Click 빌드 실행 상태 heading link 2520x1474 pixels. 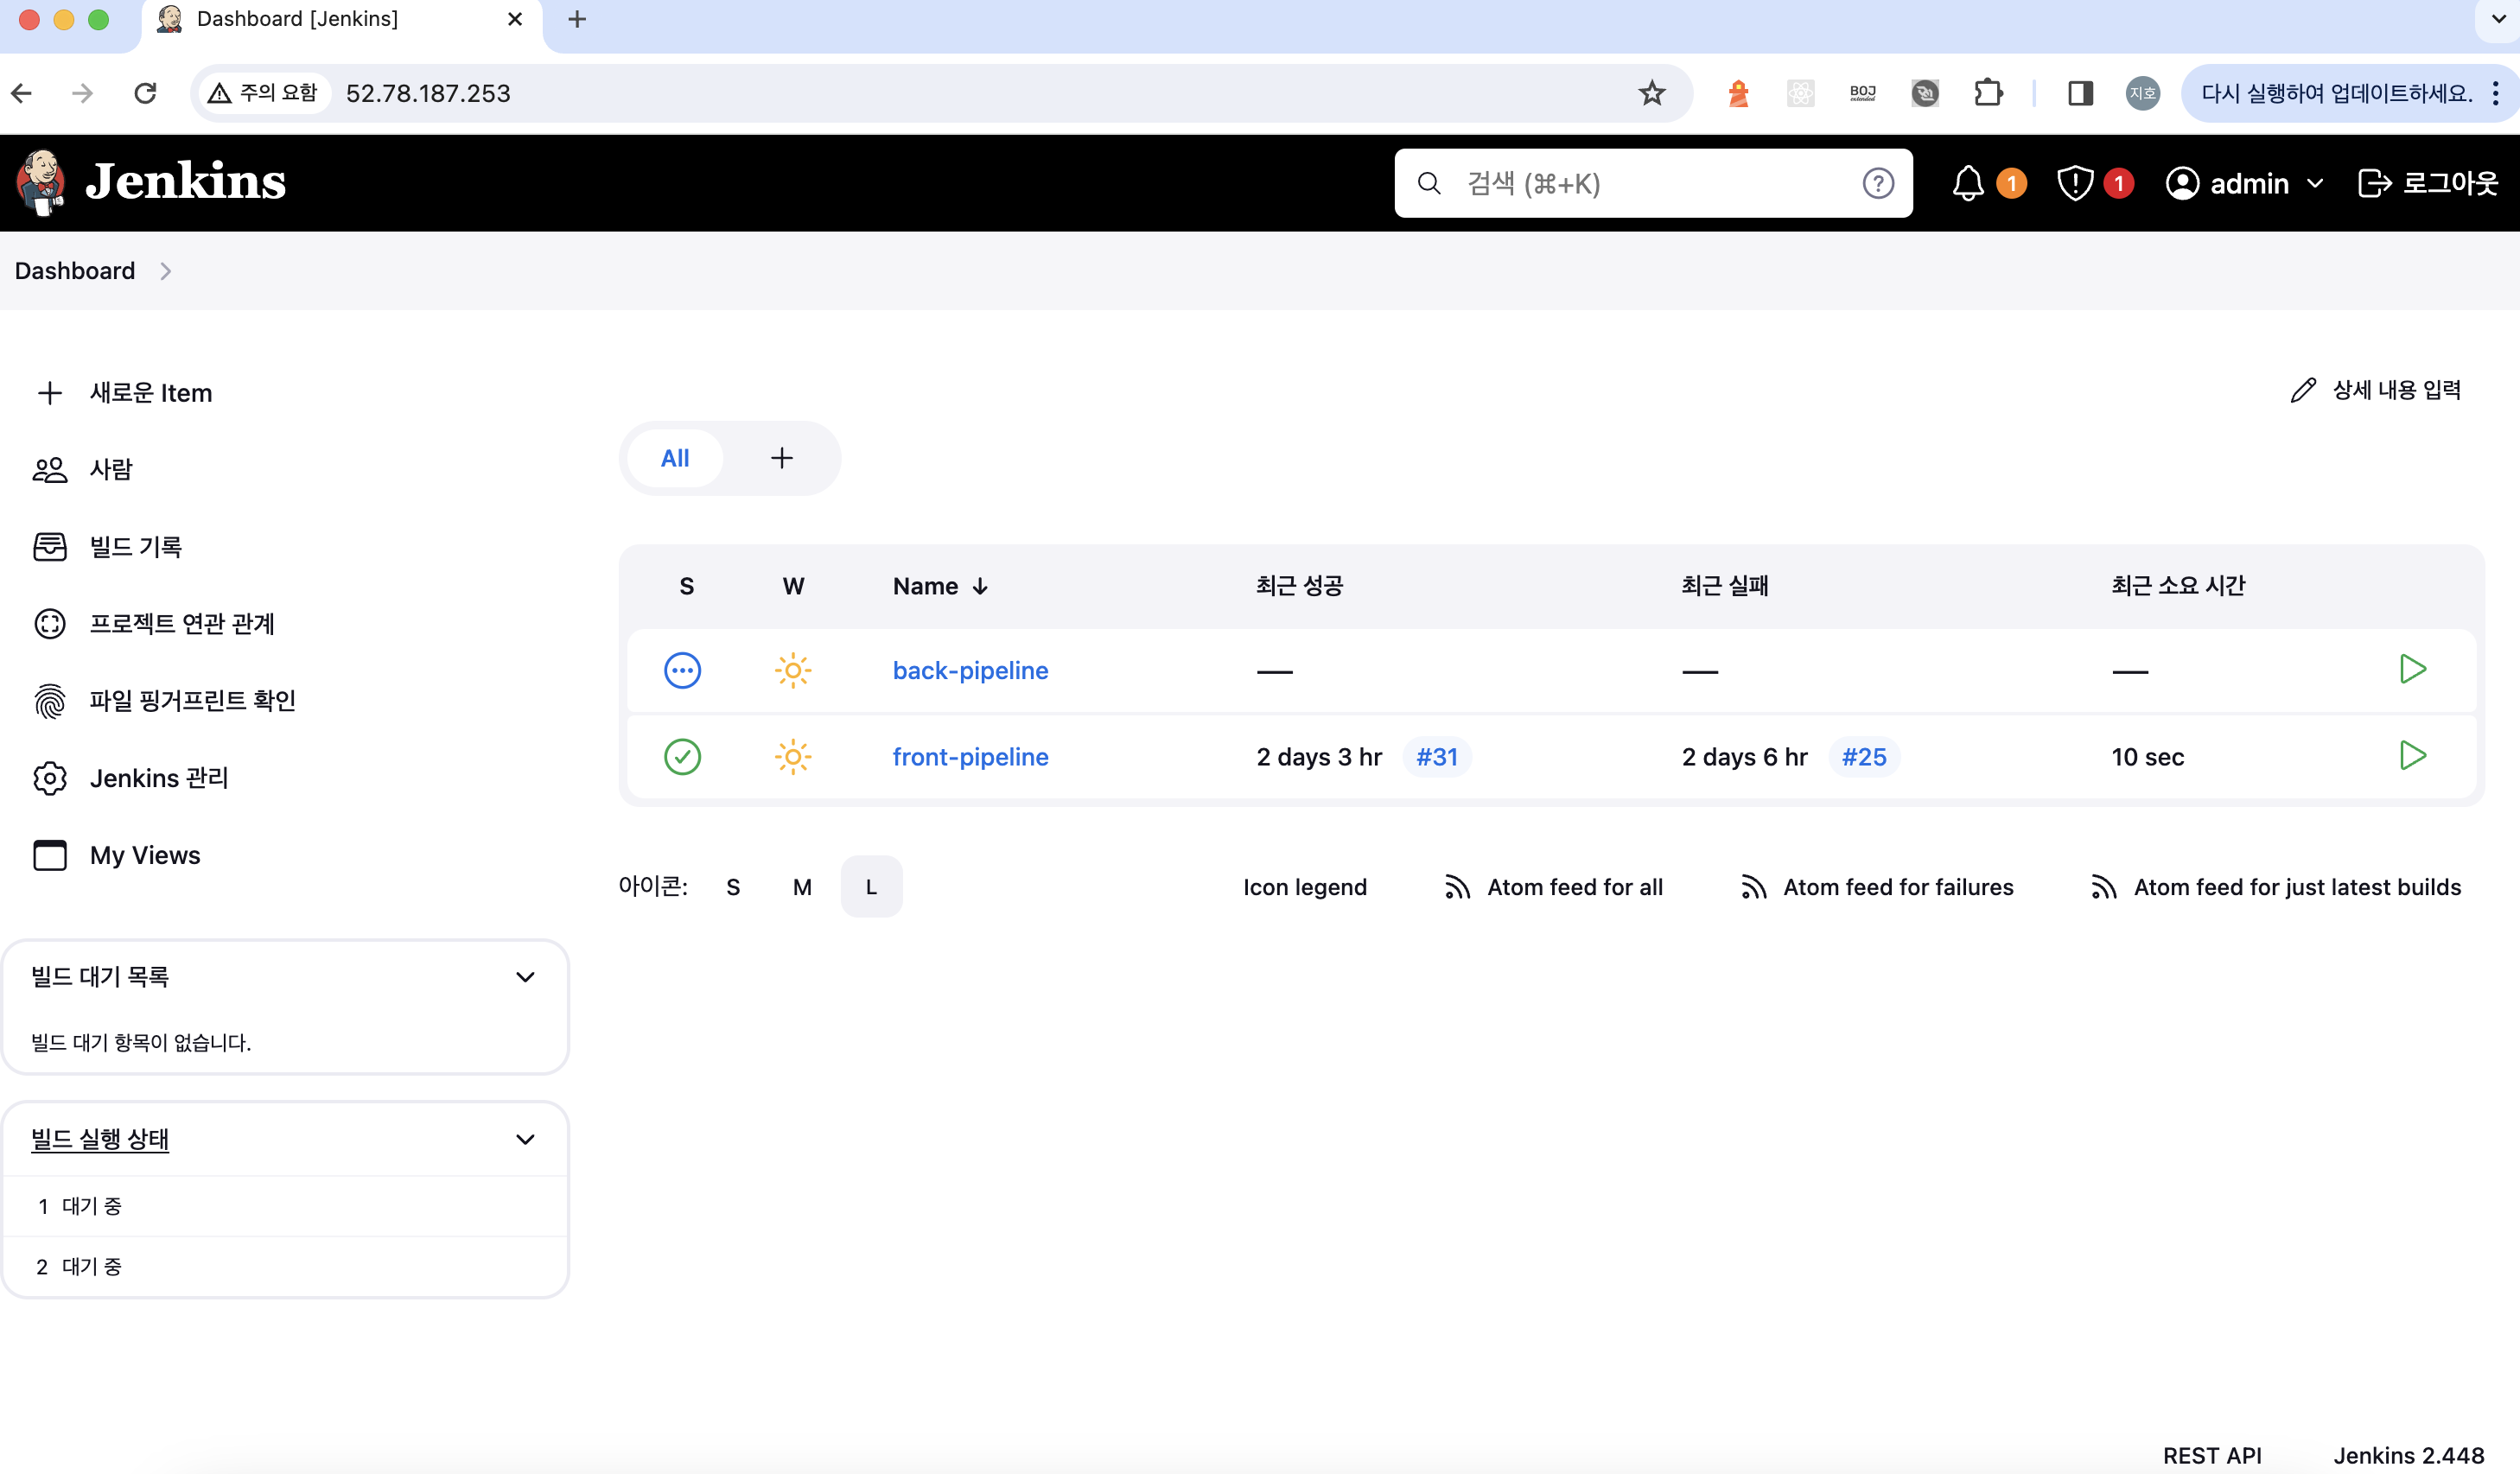click(x=100, y=1140)
